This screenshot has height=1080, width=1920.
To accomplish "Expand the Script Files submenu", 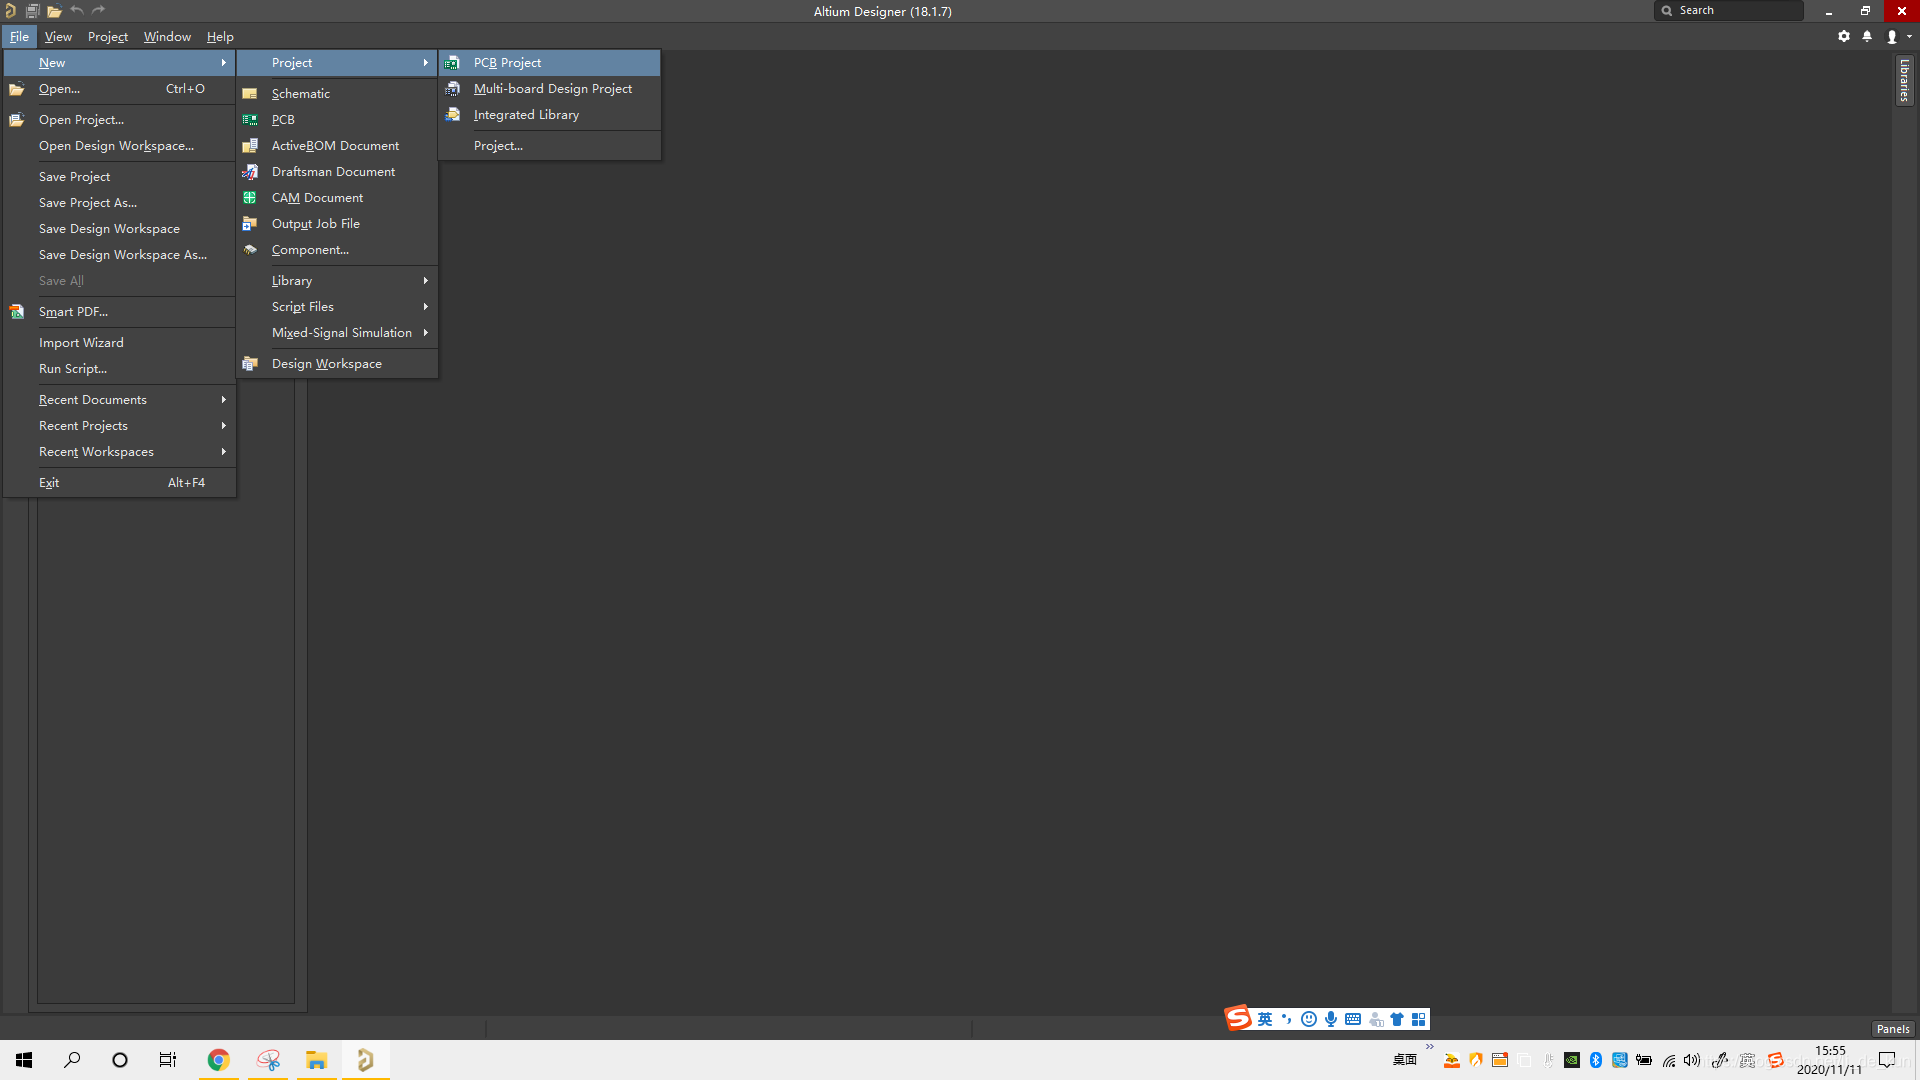I will click(x=338, y=307).
